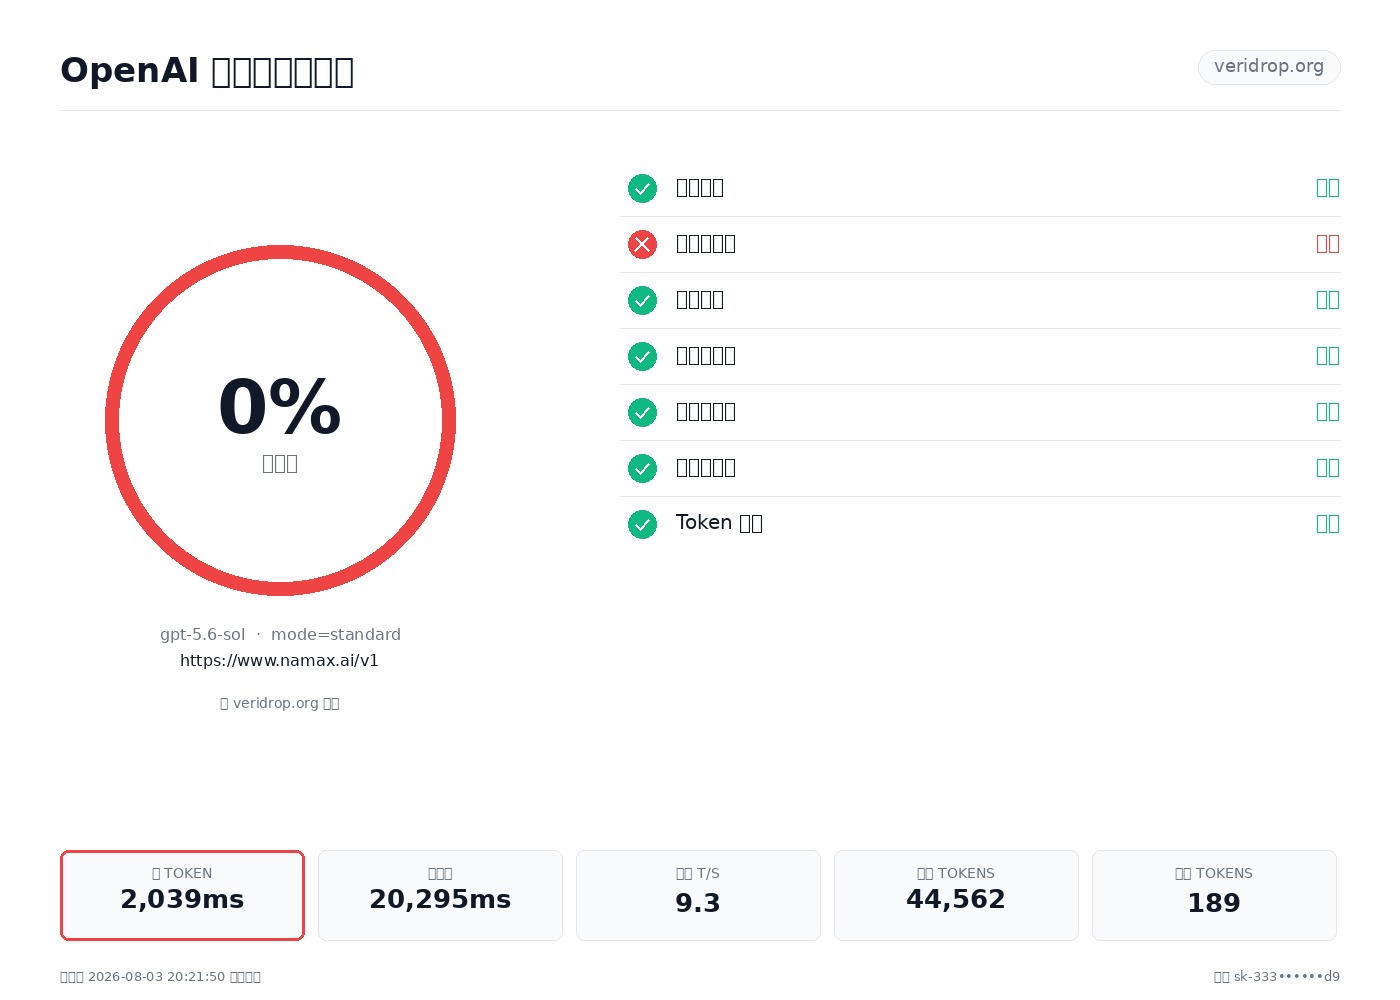1400x1000 pixels.
Task: Select the 9.3 T/S speed card
Action: (698, 895)
